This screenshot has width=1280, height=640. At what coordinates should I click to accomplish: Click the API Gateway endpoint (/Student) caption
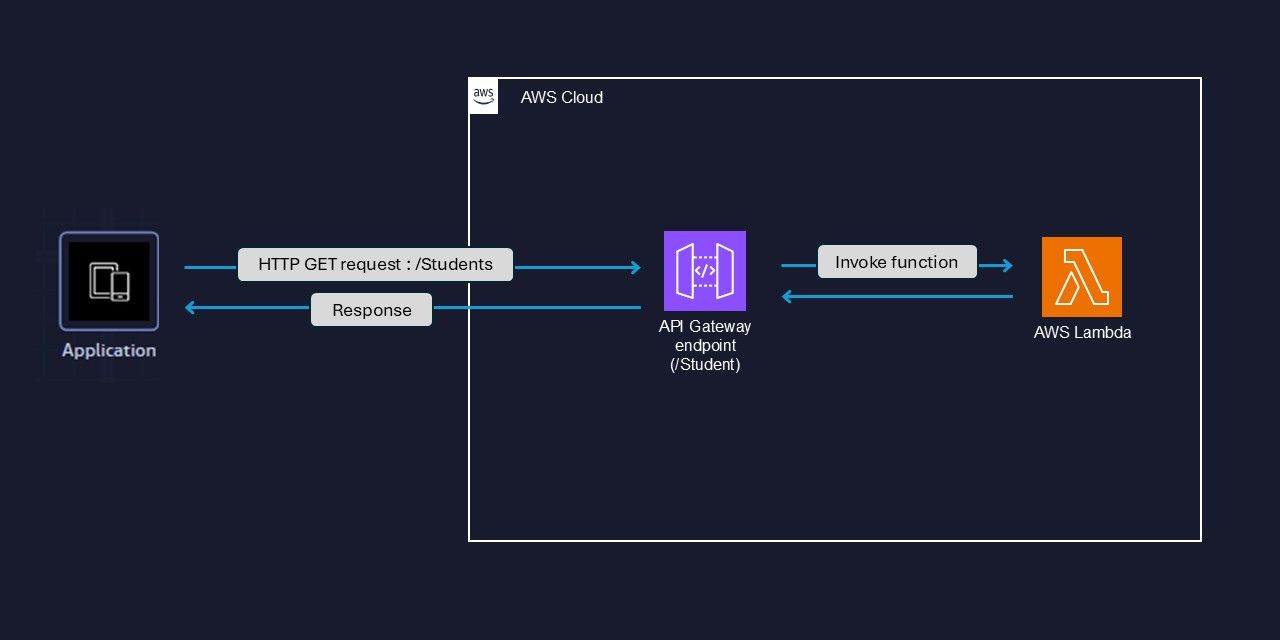704,345
